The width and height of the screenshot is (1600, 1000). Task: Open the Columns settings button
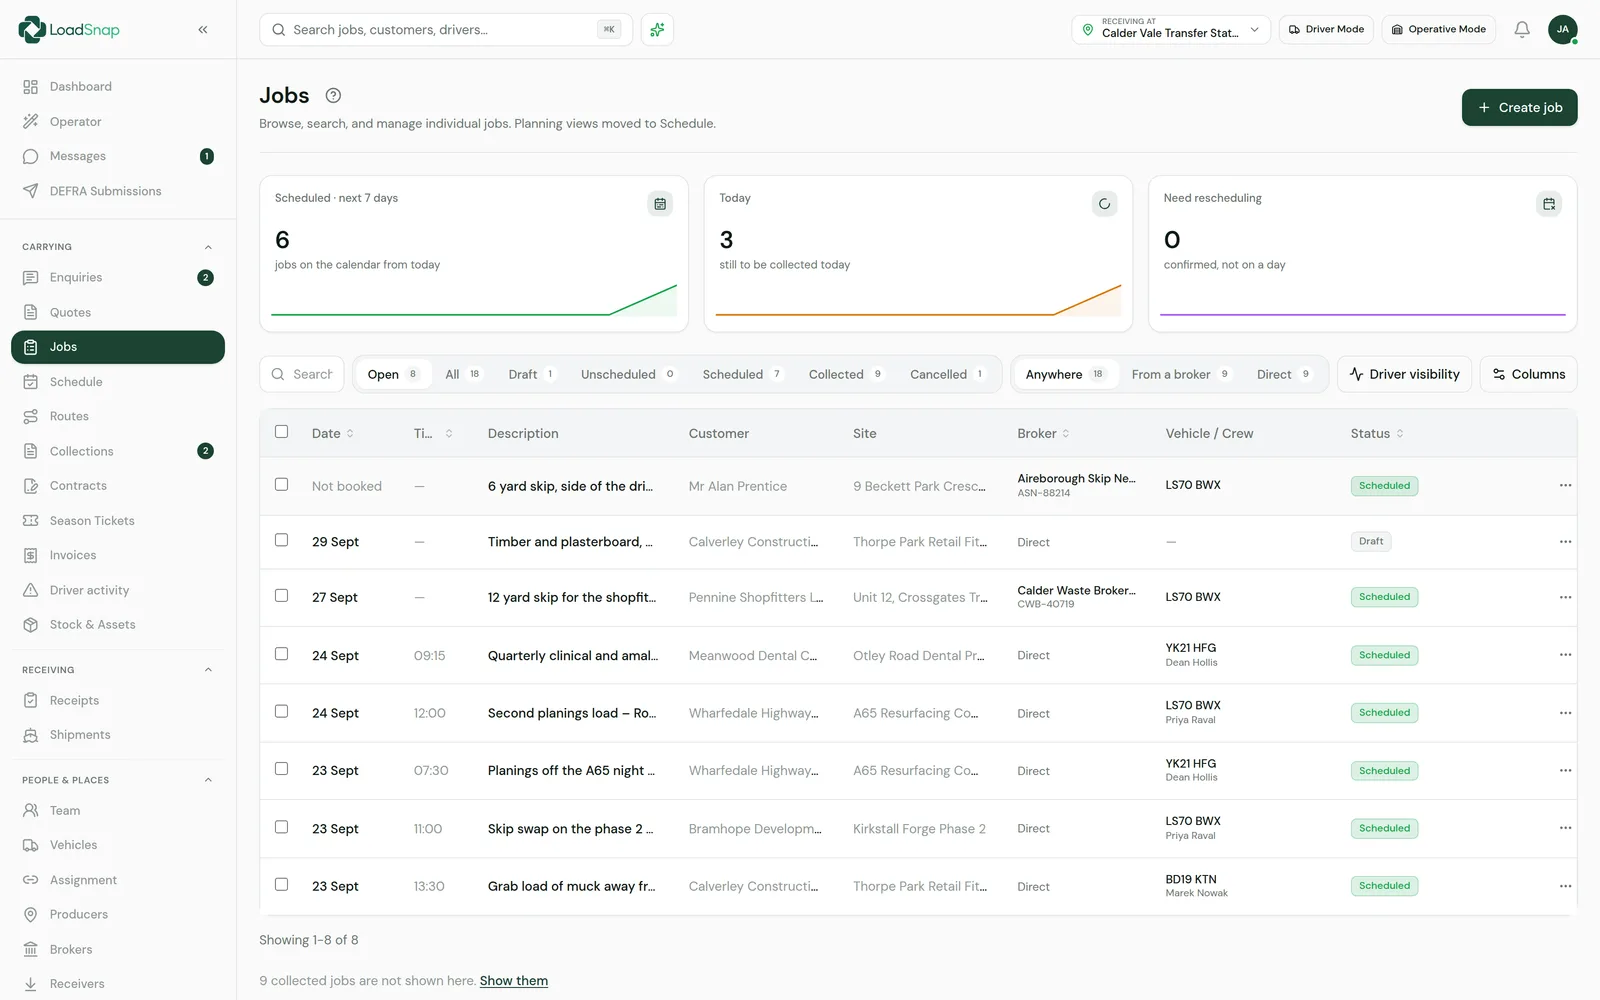[x=1528, y=375]
